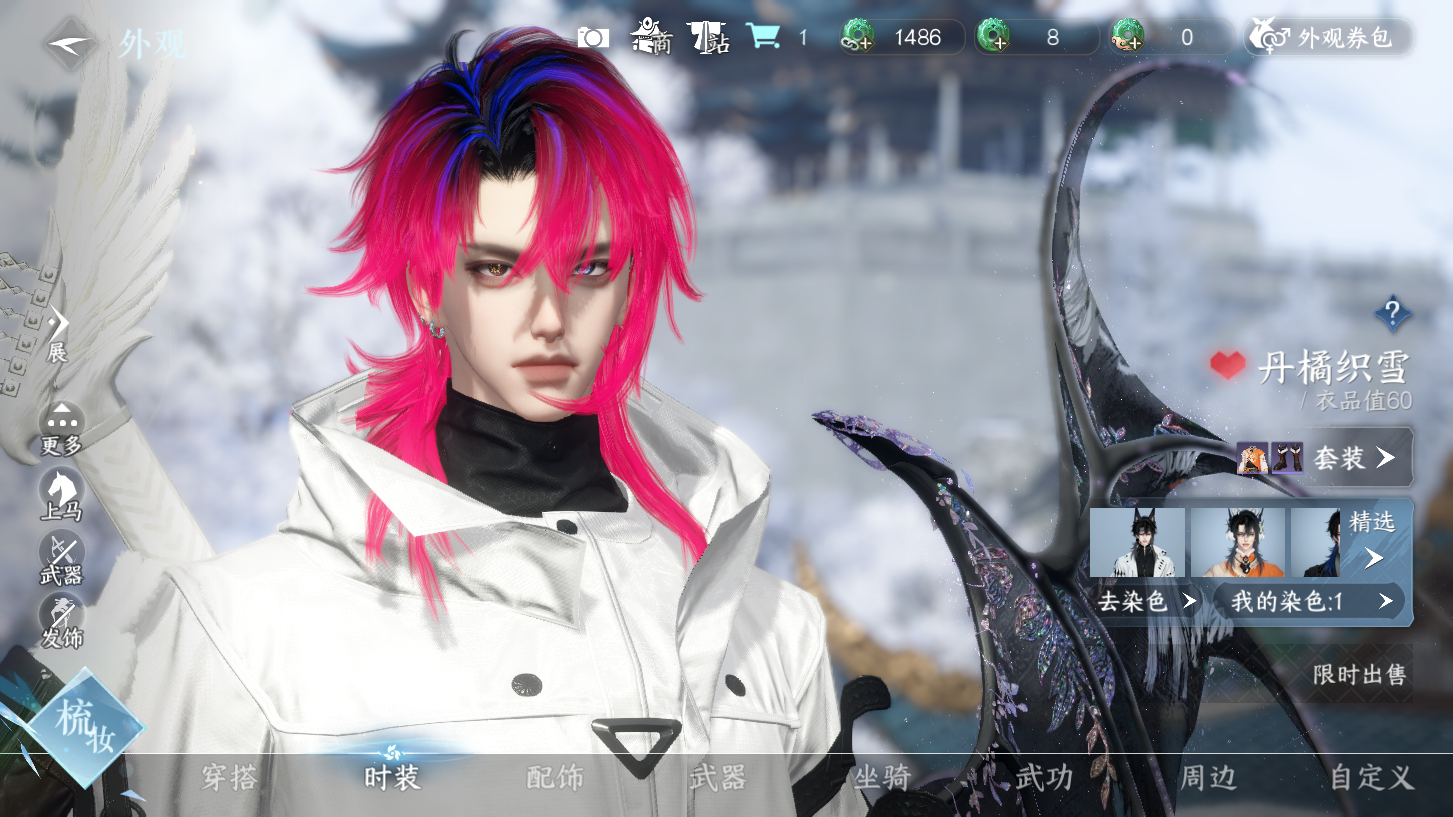This screenshot has height=817, width=1453.
Task: Favorite 丹橘织雪 with the red heart
Action: 1227,366
